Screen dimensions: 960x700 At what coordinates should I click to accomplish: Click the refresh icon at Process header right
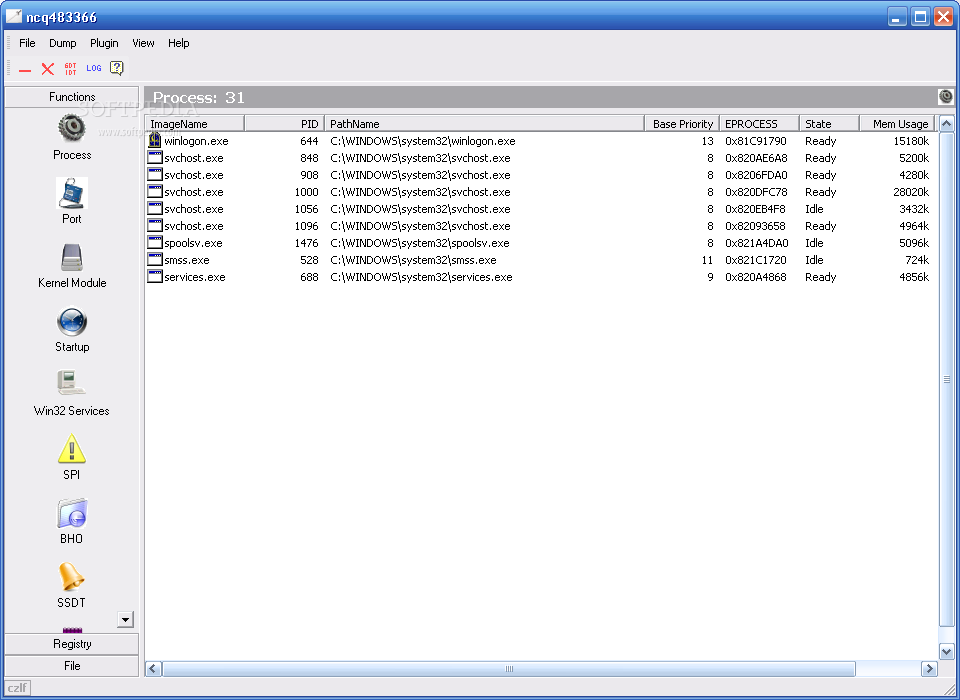945,97
